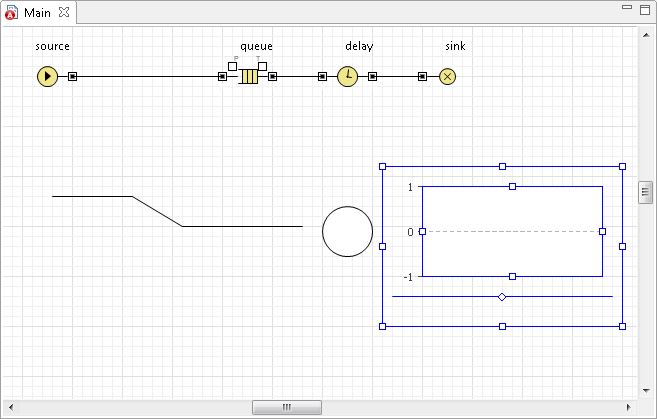The width and height of the screenshot is (657, 419).
Task: Click the horizontal scrollbar right arrow
Action: [x=629, y=407]
